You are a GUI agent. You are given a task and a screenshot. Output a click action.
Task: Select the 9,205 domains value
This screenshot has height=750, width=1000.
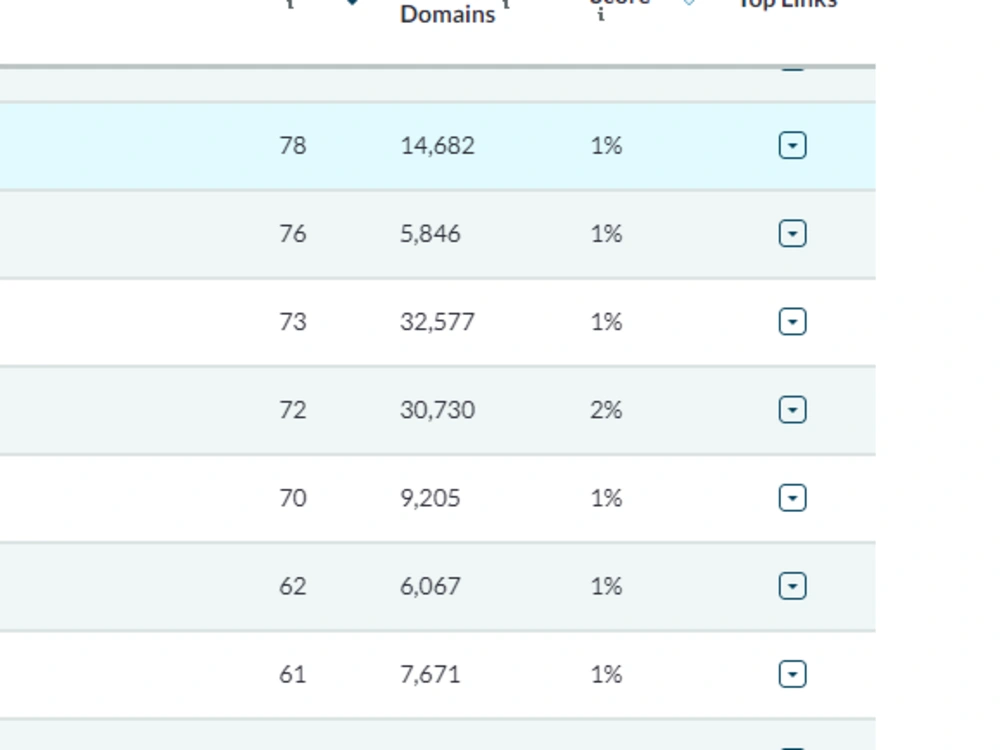[x=430, y=498]
